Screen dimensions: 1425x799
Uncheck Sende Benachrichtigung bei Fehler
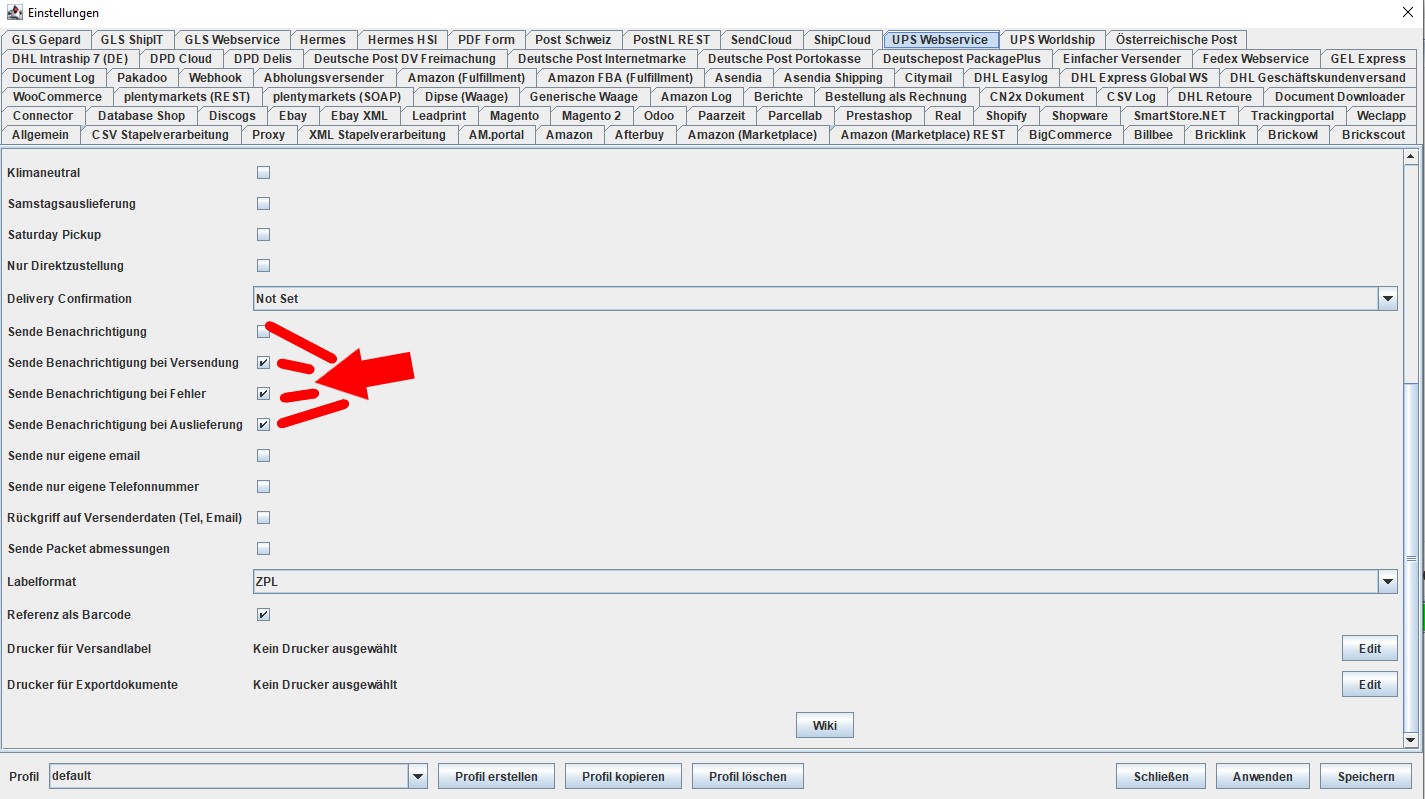pyautogui.click(x=264, y=394)
